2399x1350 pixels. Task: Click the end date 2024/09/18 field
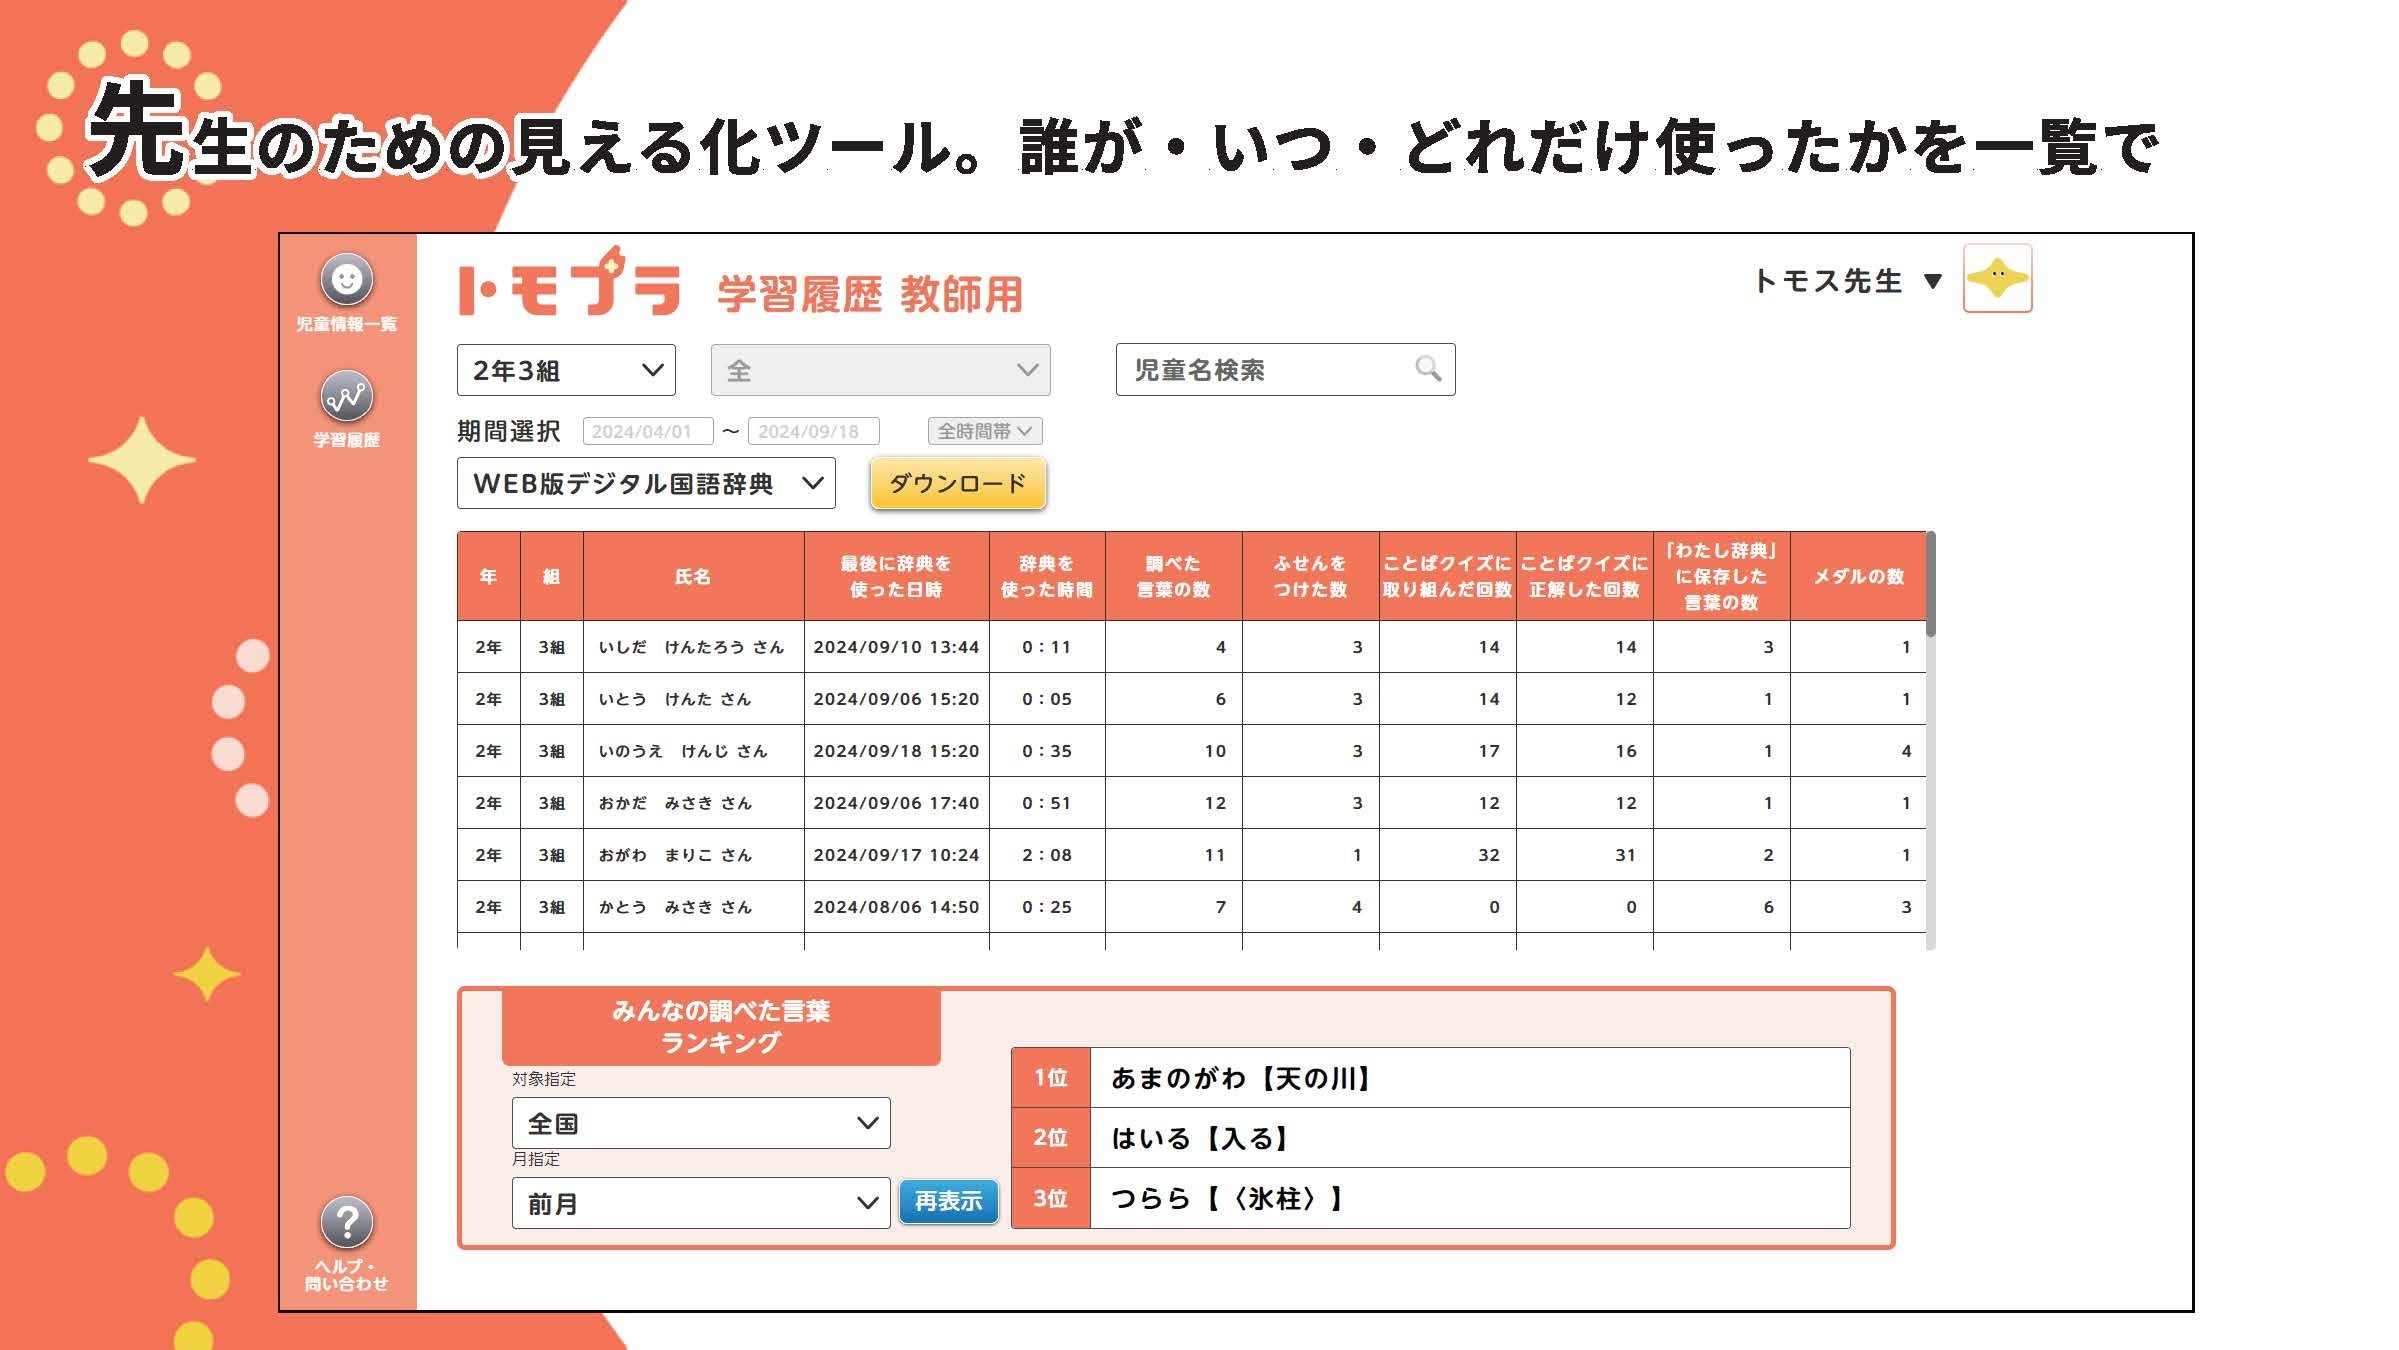813,431
